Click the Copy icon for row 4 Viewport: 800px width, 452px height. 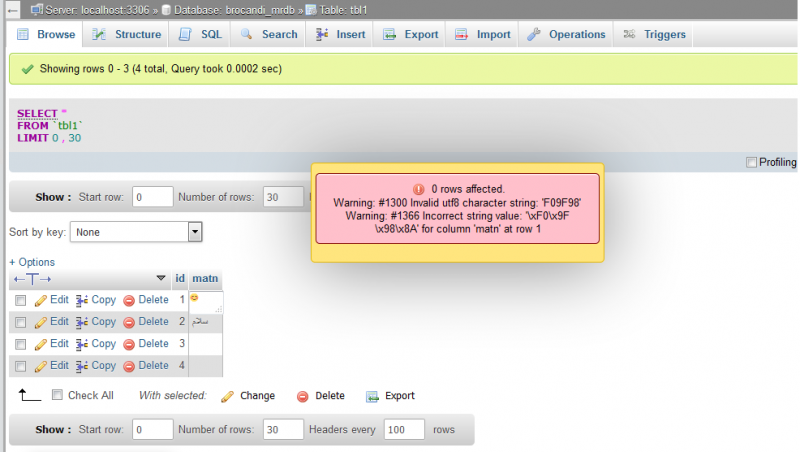pos(83,366)
